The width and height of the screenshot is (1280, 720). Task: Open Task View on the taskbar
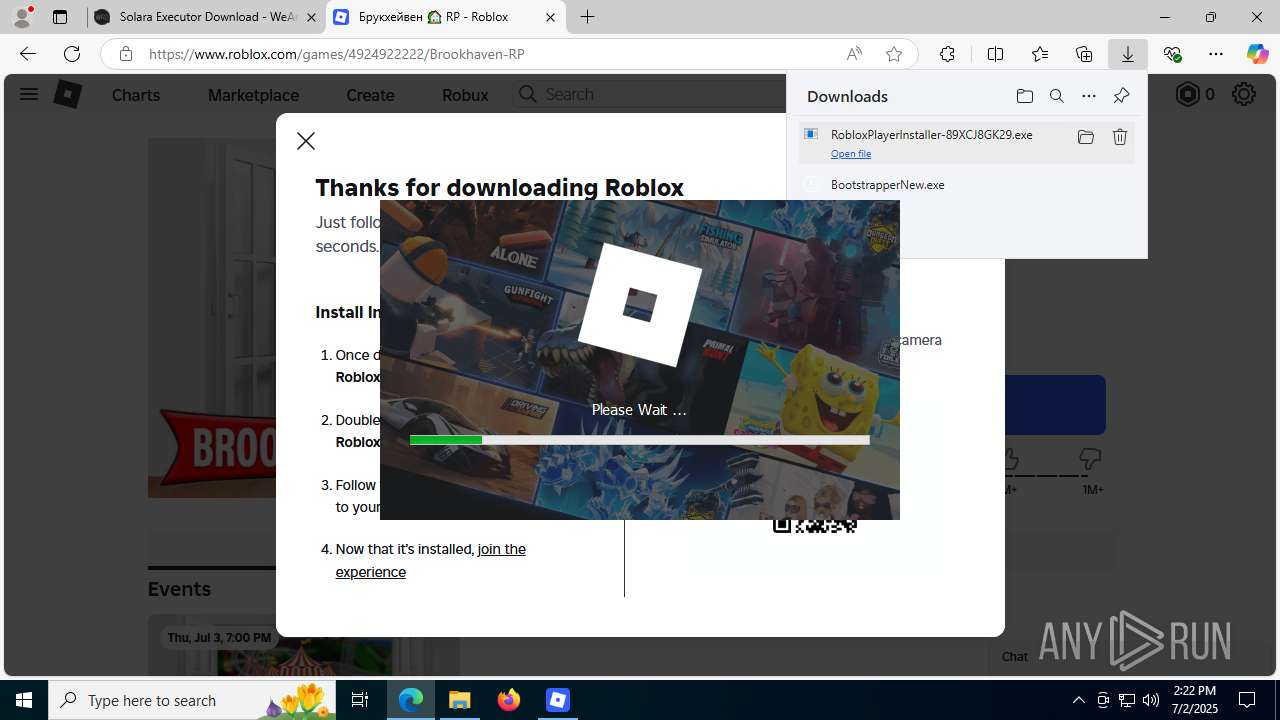coord(360,700)
